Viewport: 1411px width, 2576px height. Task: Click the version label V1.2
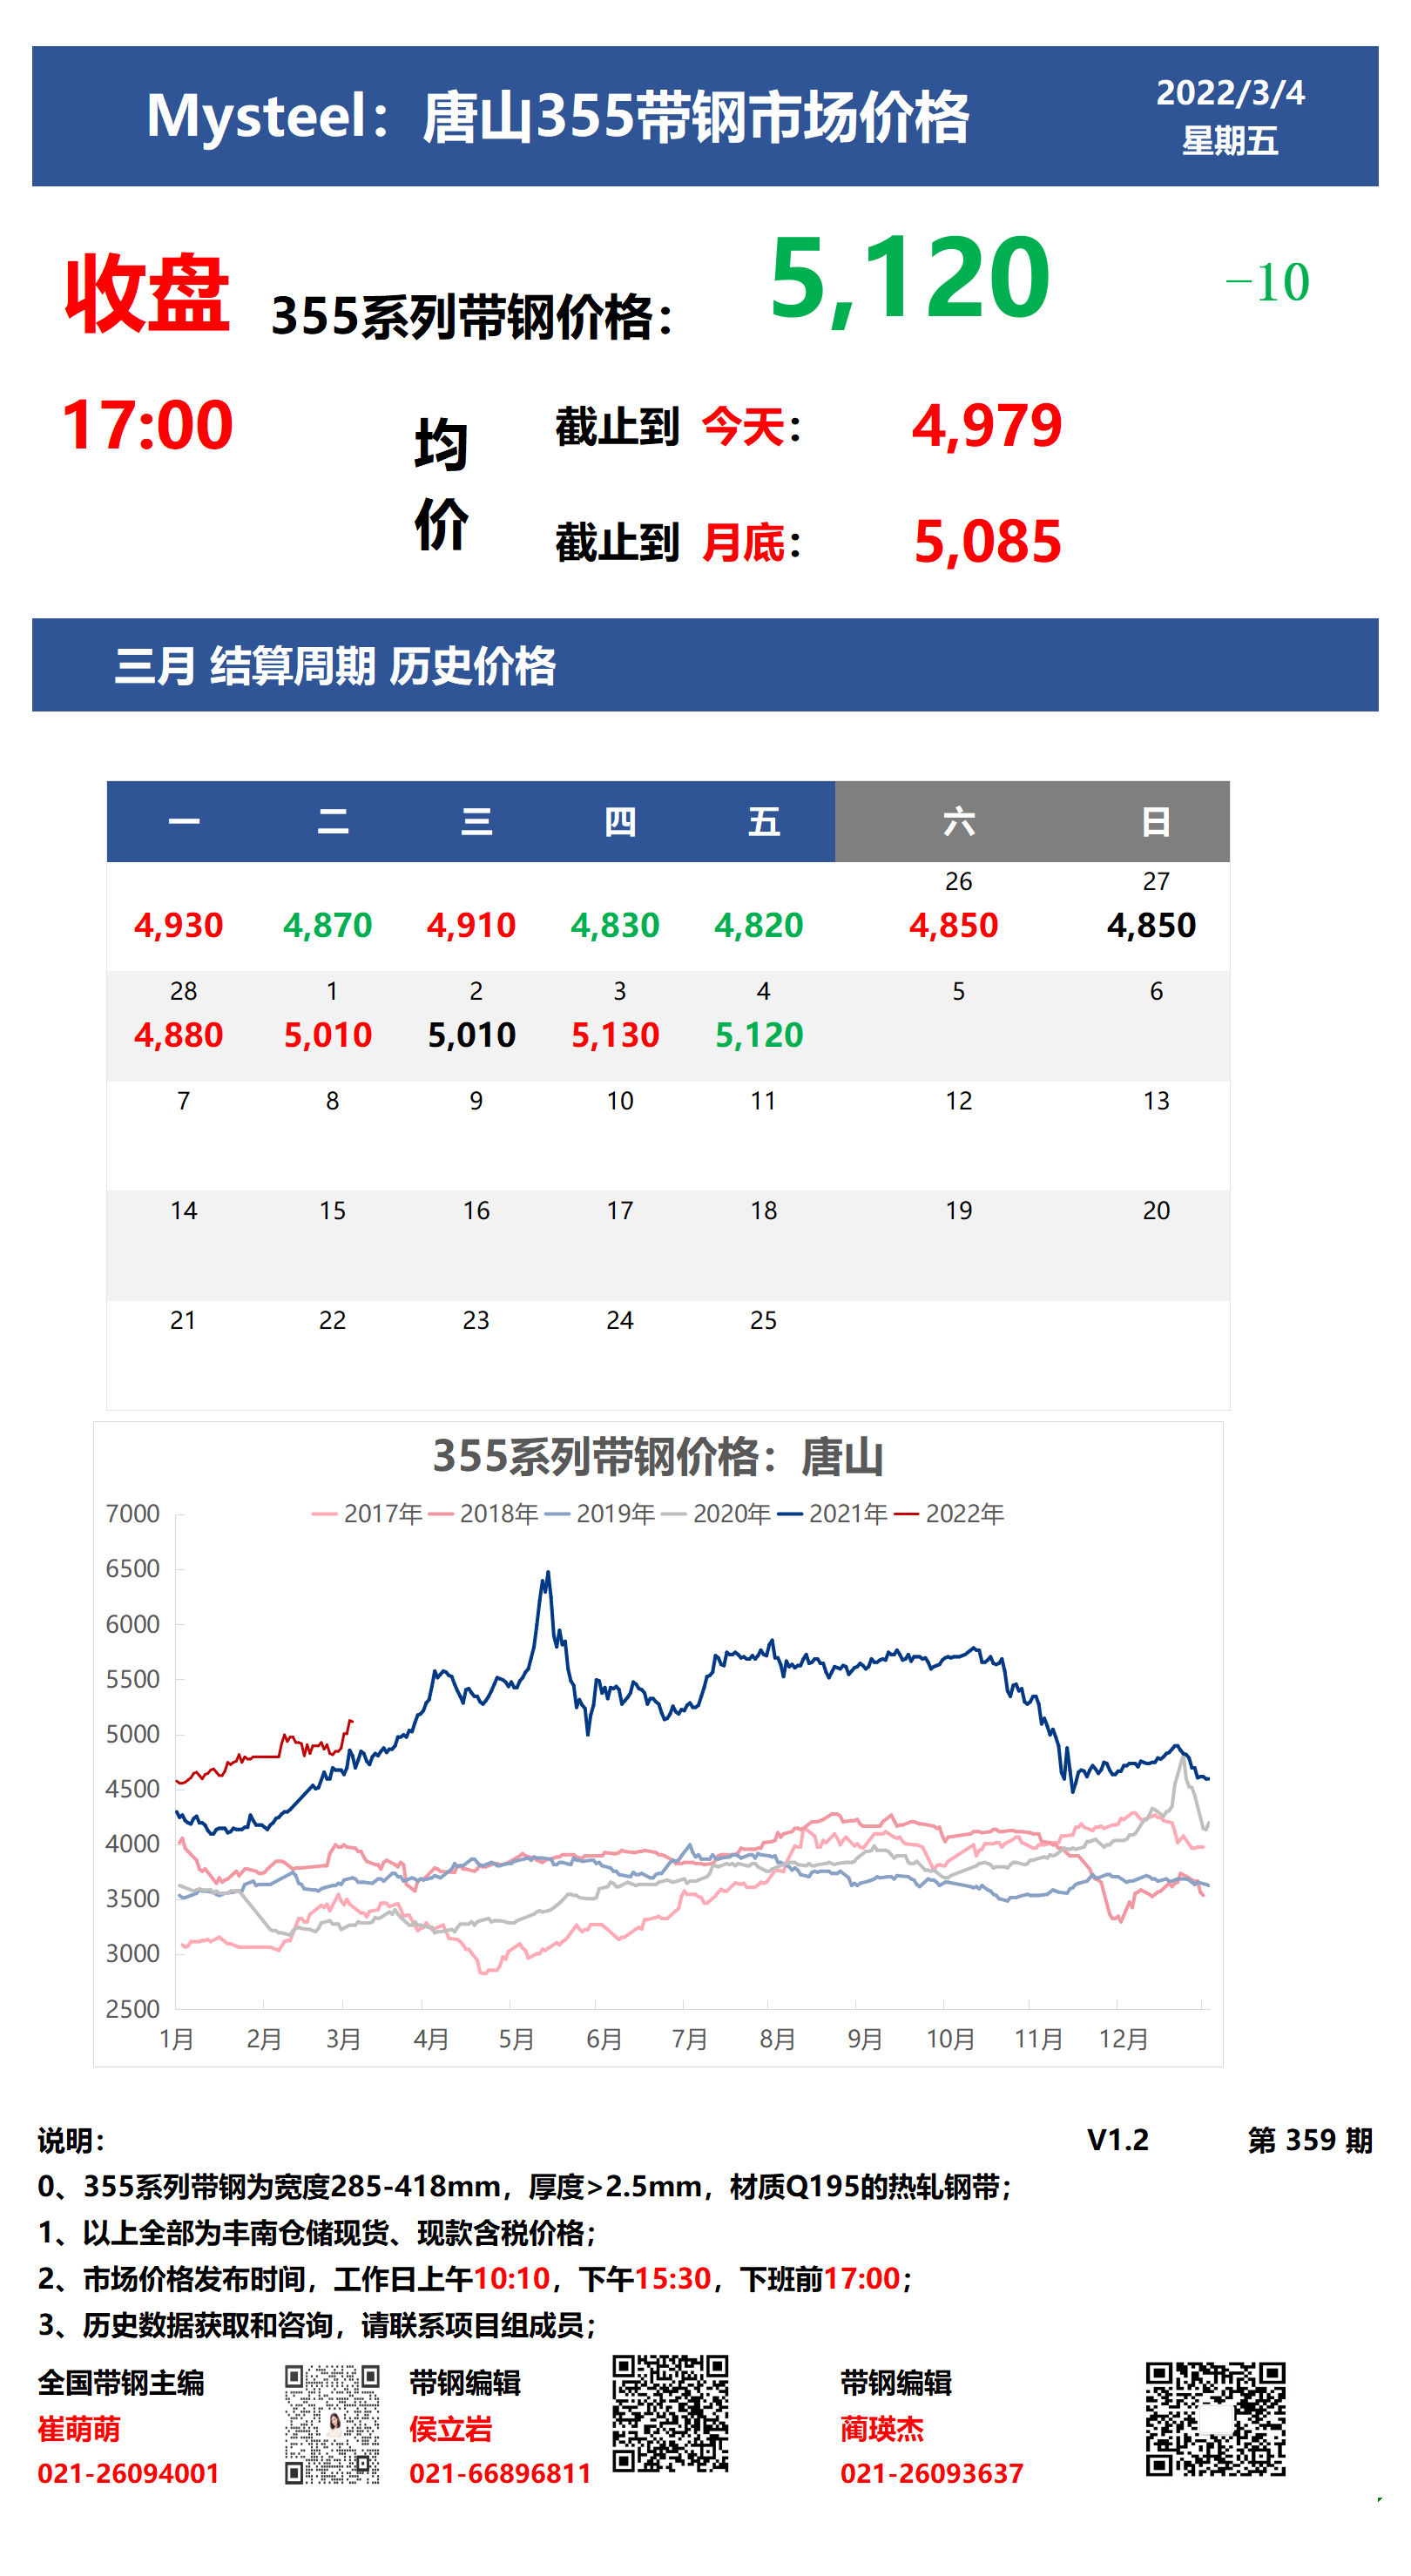point(1118,2140)
